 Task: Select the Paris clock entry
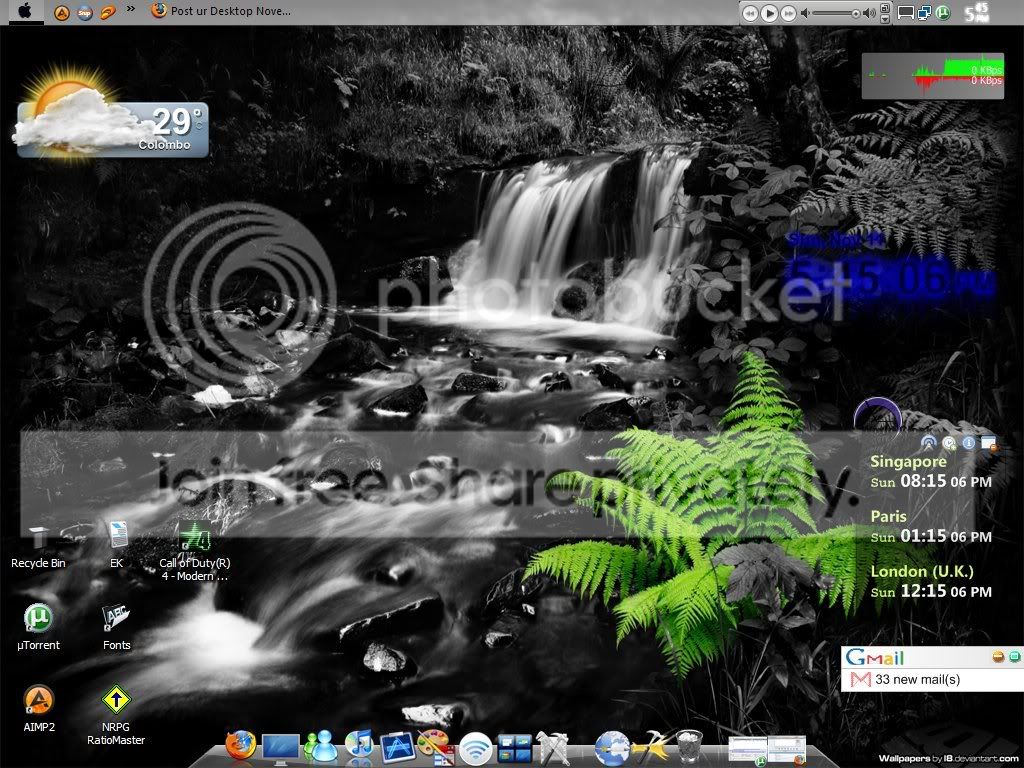tap(931, 526)
